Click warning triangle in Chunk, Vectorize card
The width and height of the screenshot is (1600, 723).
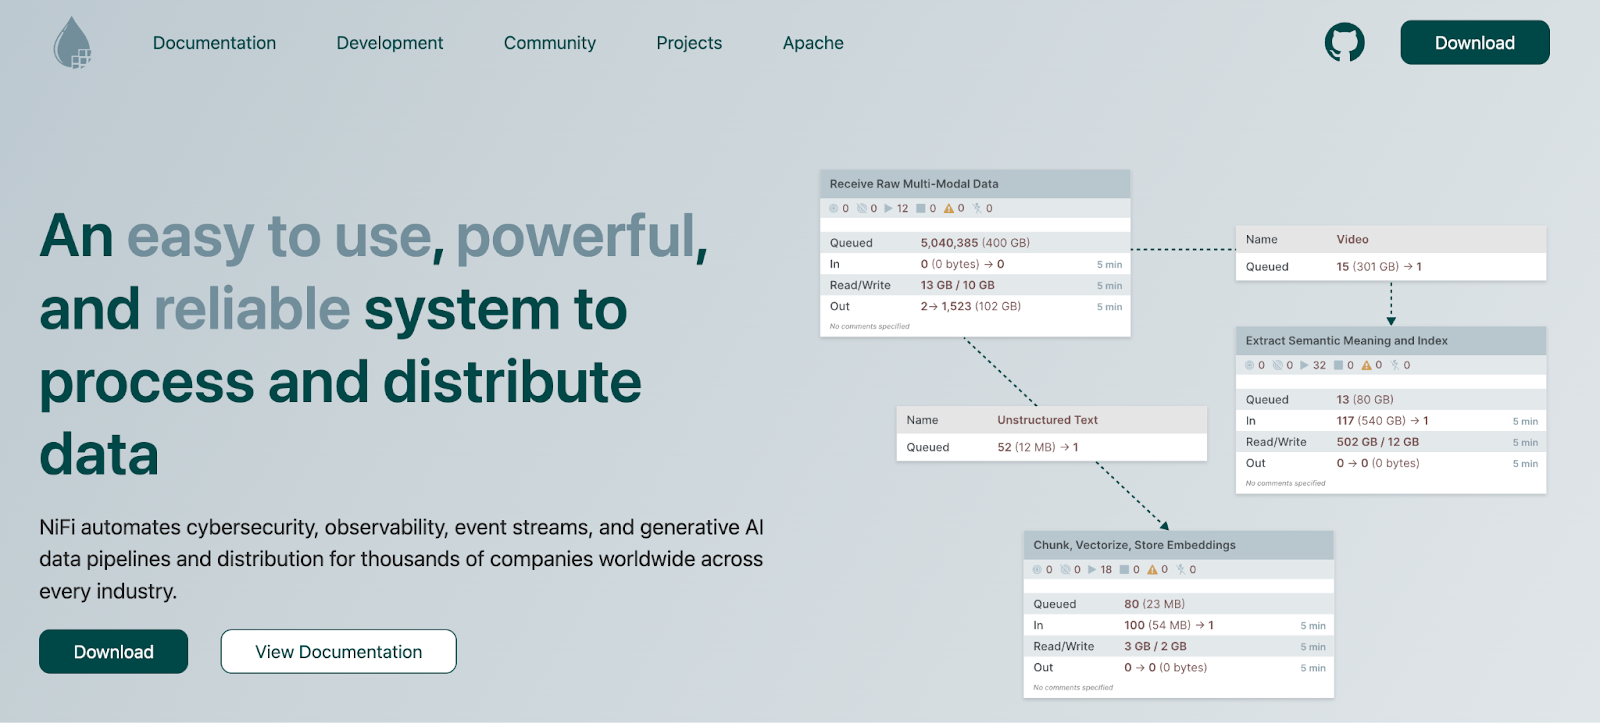[x=1152, y=570]
